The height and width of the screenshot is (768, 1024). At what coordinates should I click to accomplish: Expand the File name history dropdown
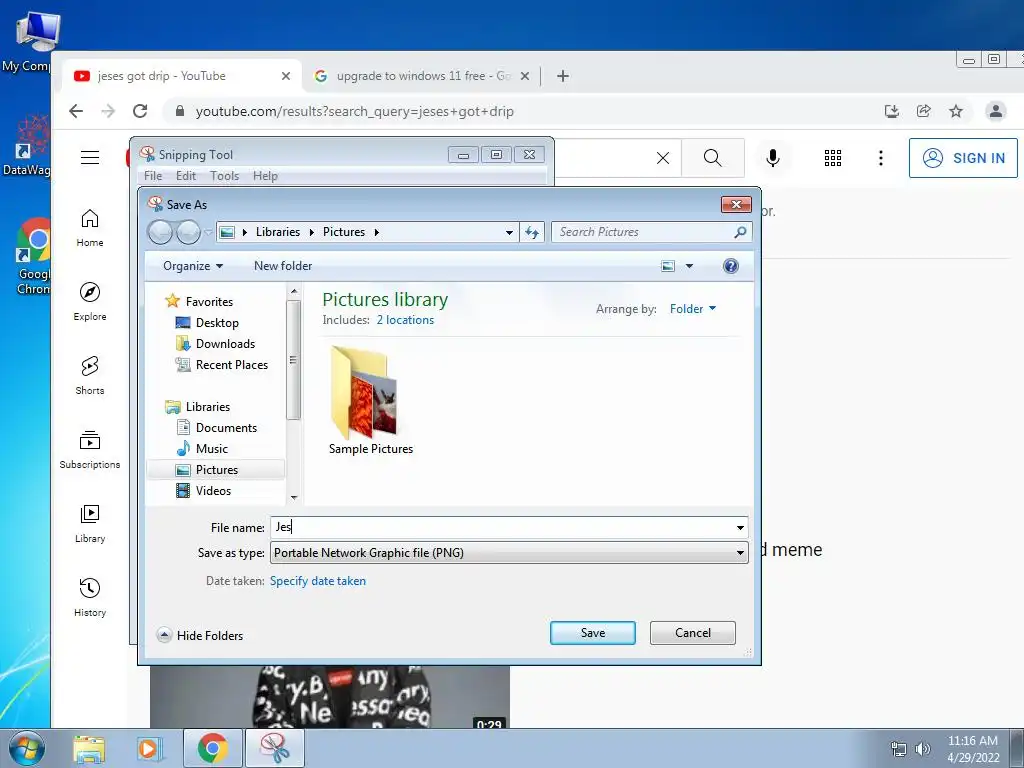point(740,528)
